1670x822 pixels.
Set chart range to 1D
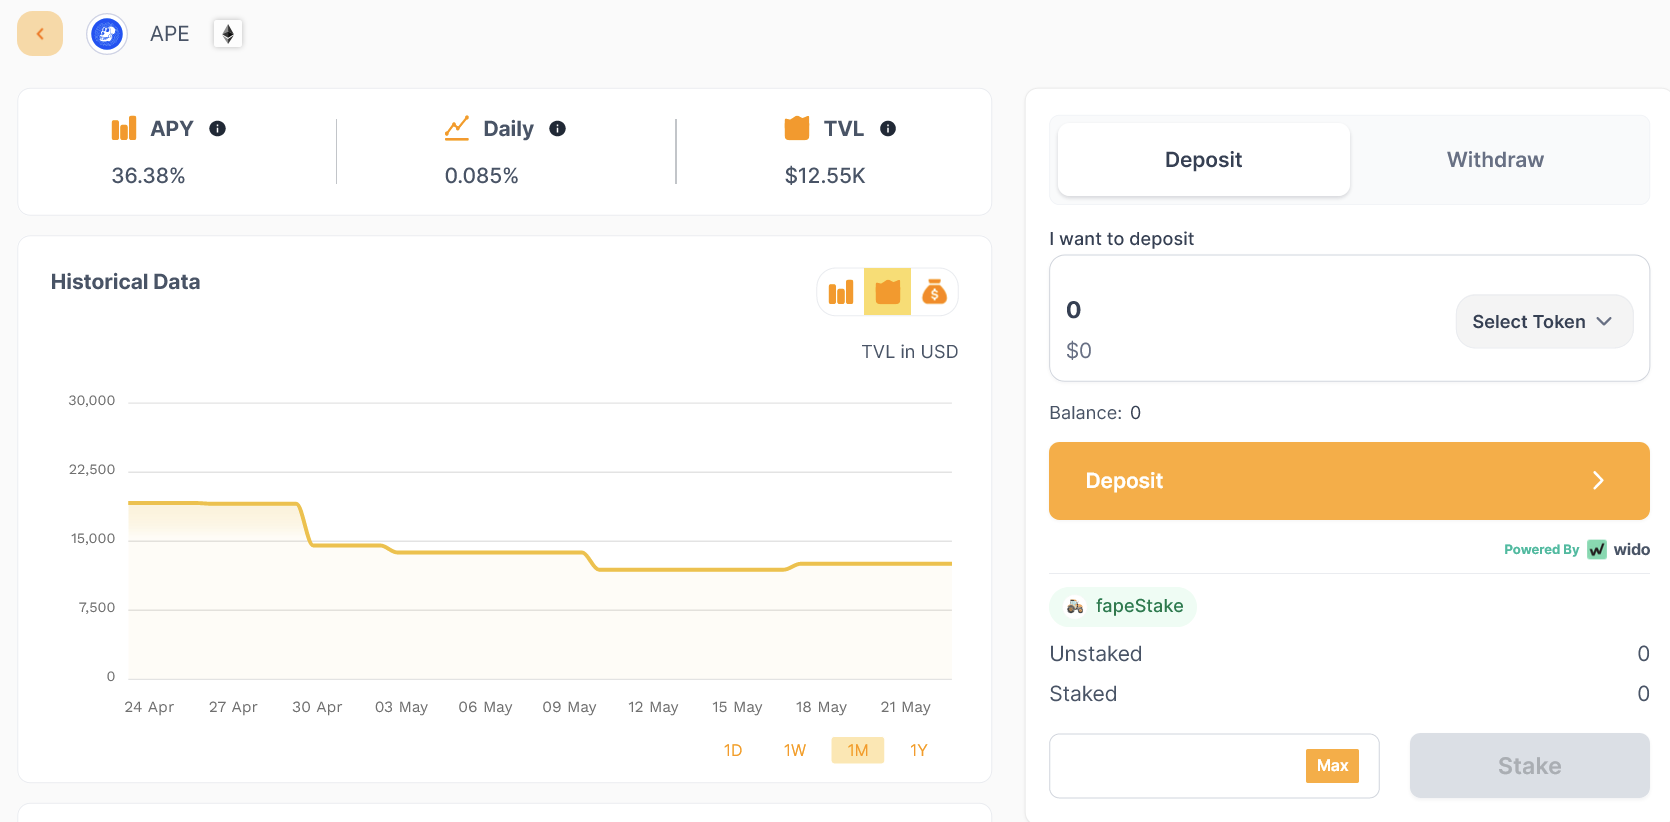tap(733, 750)
